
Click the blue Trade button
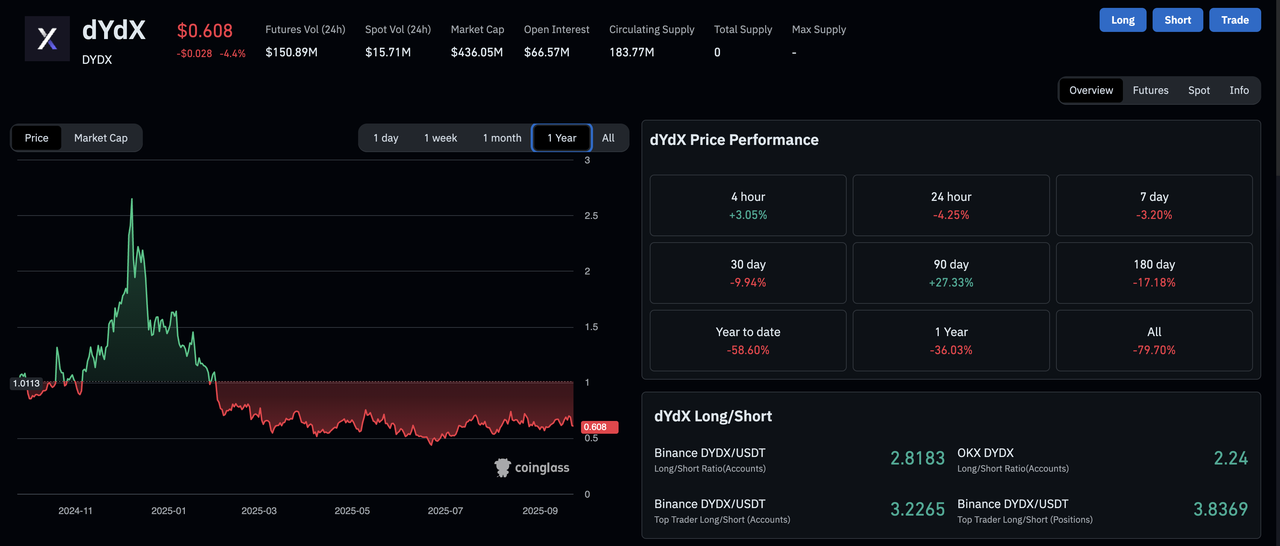pyautogui.click(x=1234, y=20)
